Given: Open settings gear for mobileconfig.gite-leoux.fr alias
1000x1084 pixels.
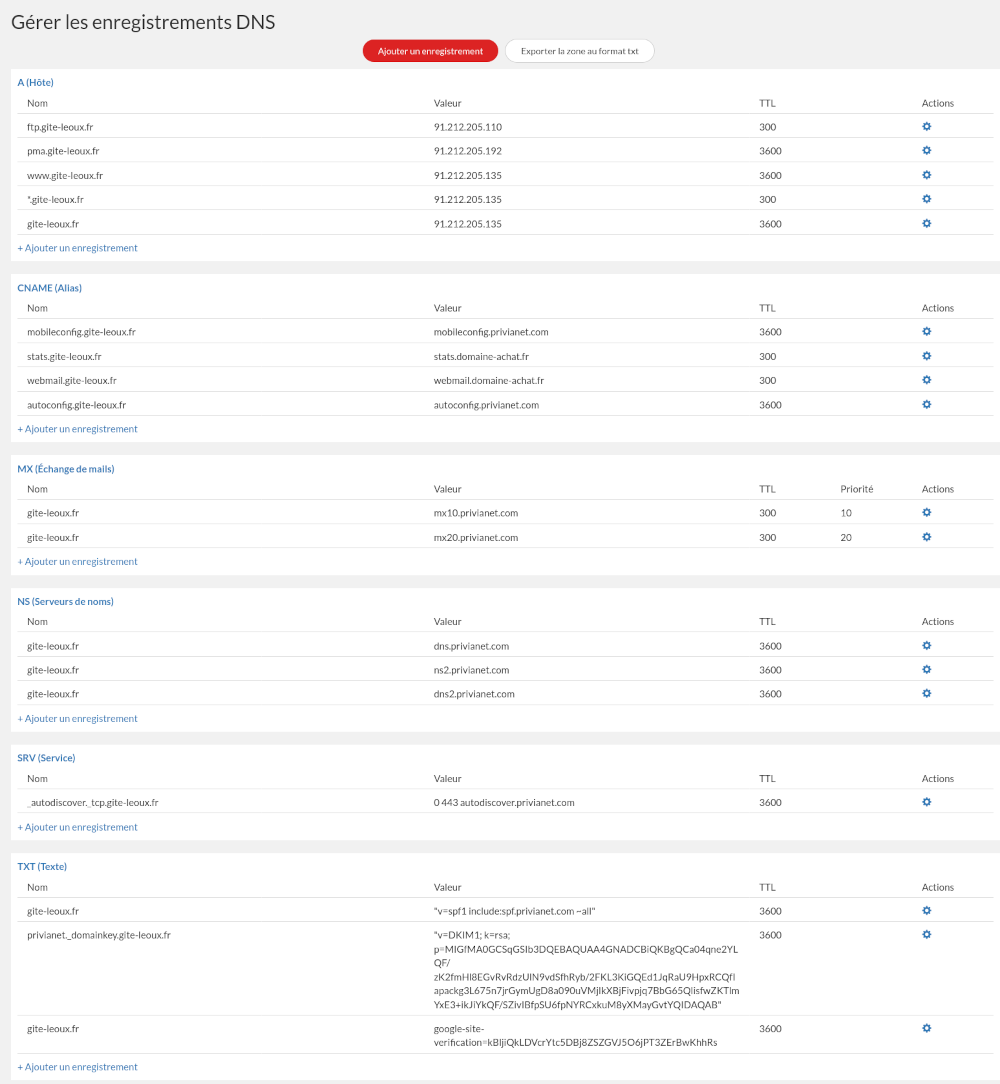Looking at the screenshot, I should [x=926, y=332].
